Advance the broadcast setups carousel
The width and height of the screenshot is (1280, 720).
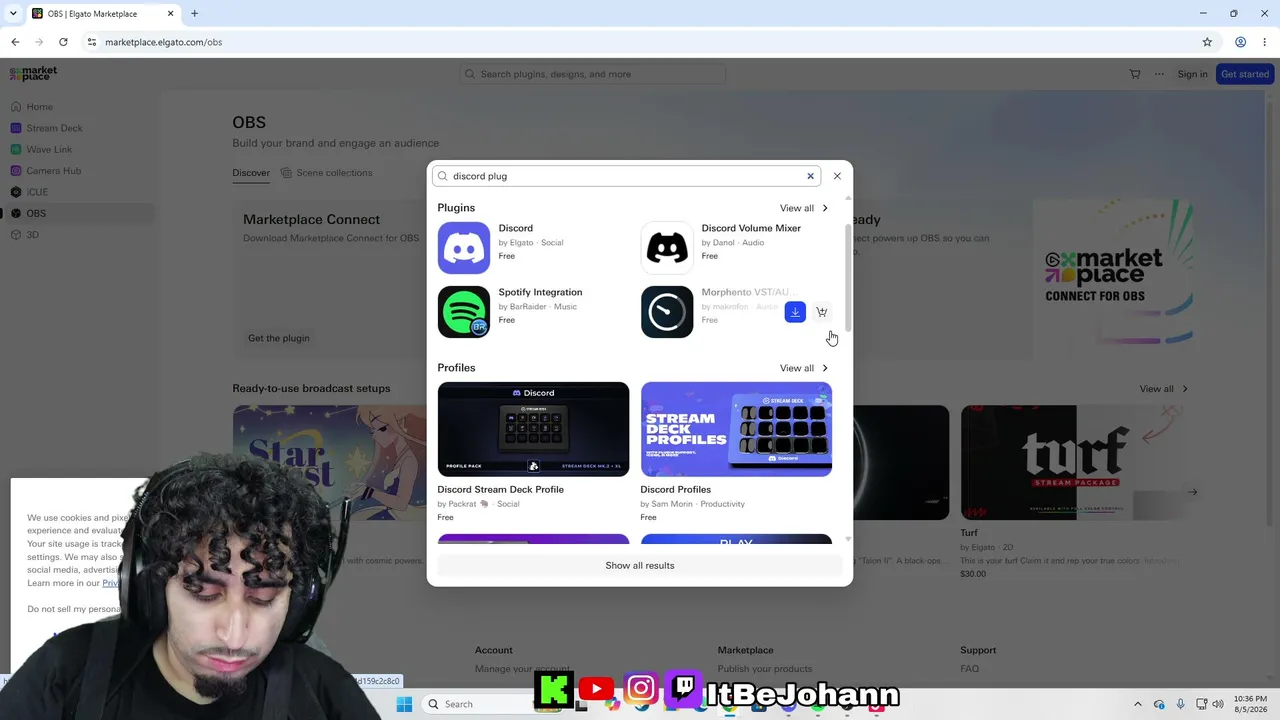point(1192,492)
